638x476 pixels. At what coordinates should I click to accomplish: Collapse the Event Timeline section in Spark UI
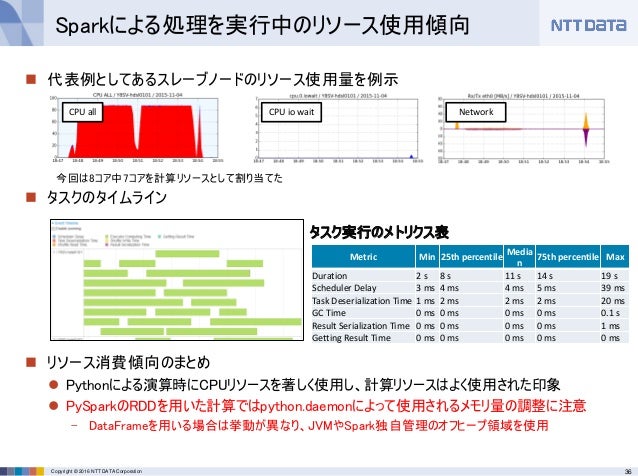point(67,223)
